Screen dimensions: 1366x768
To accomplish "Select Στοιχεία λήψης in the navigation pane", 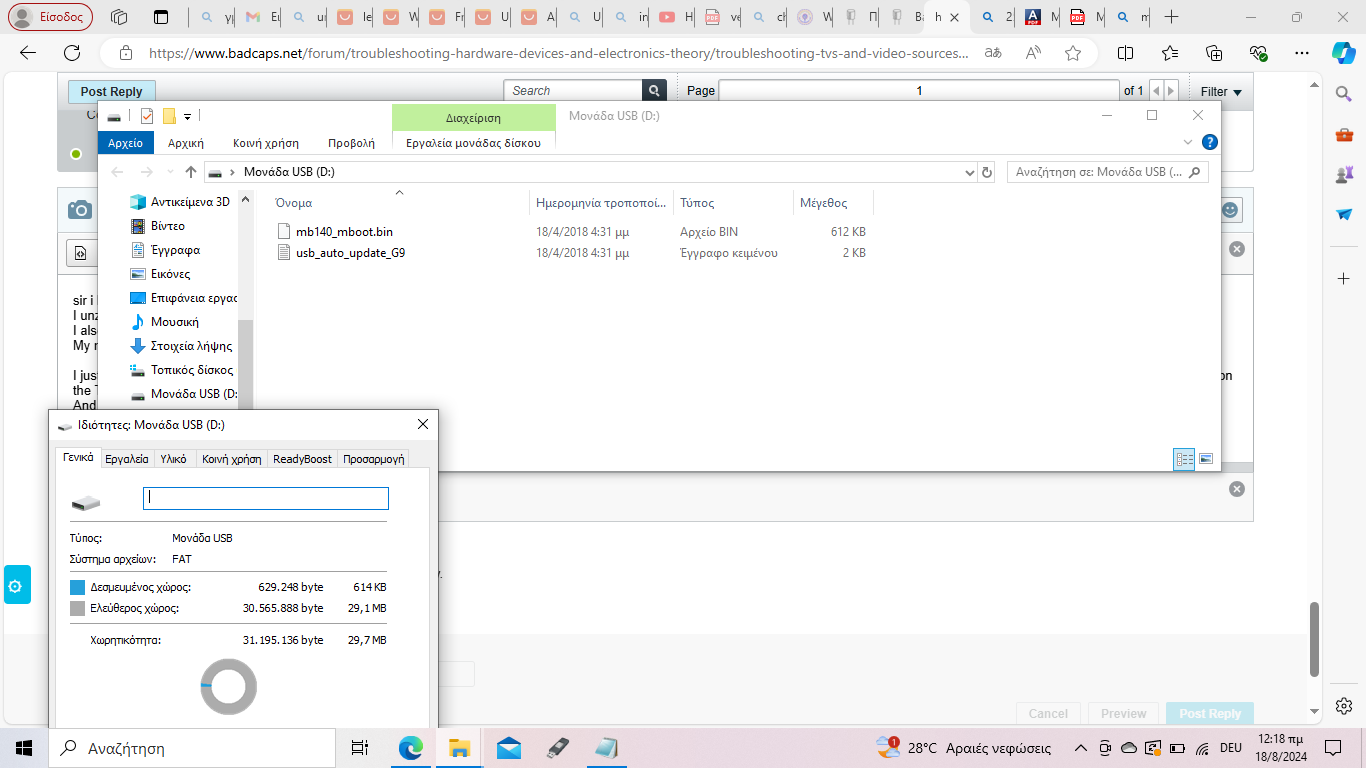I will tap(181, 346).
